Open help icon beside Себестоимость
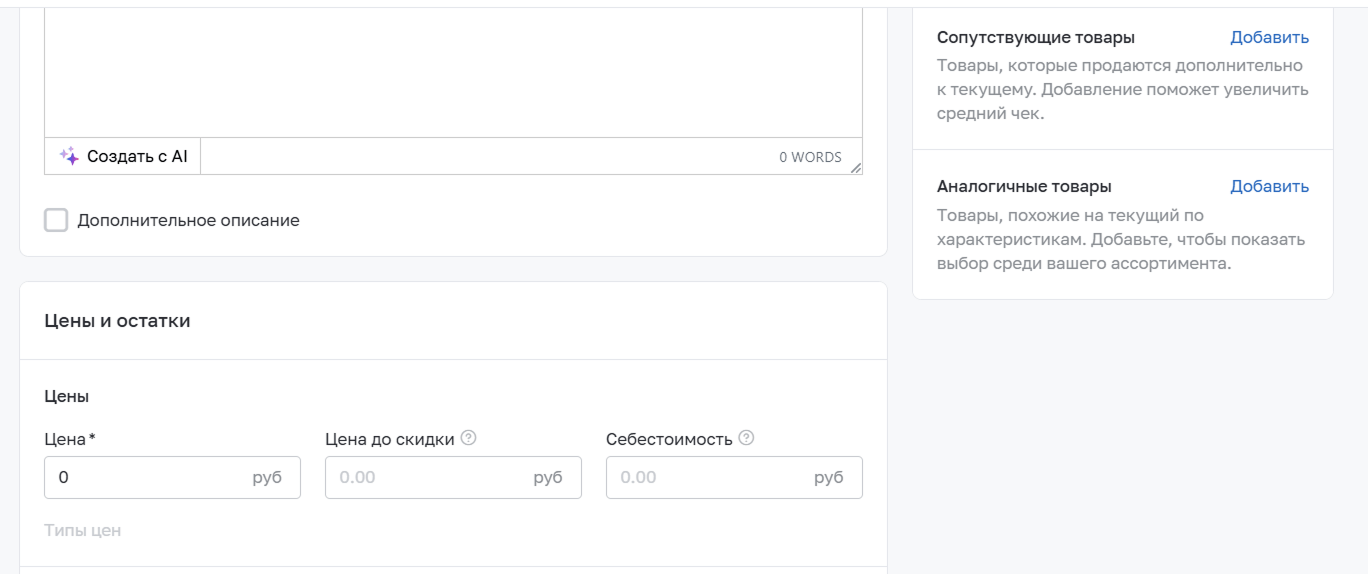Viewport: 1368px width, 574px height. pyautogui.click(x=746, y=438)
